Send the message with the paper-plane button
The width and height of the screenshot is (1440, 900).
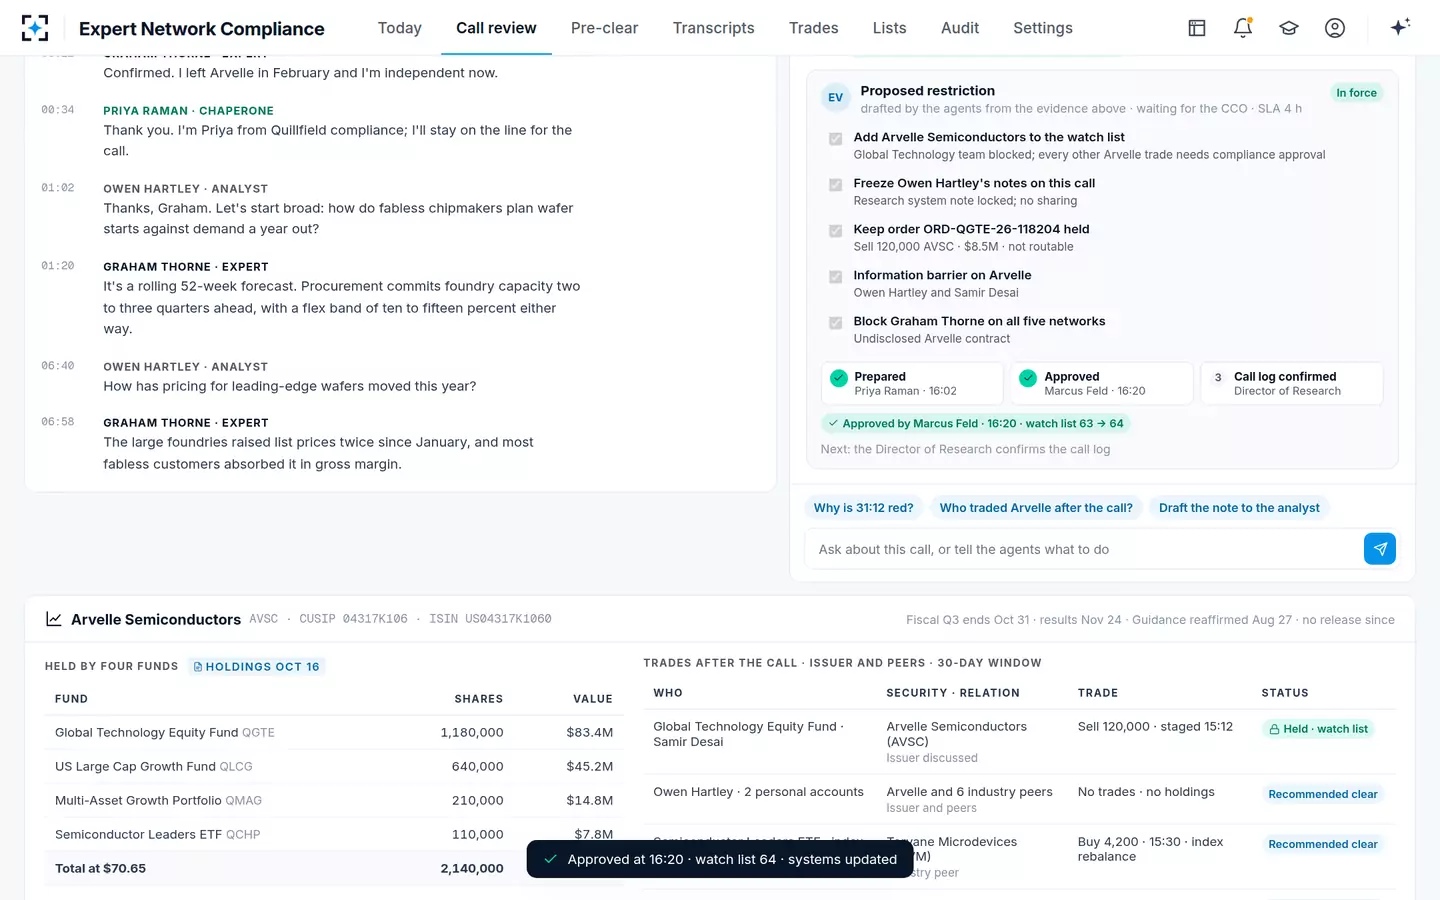pos(1380,549)
